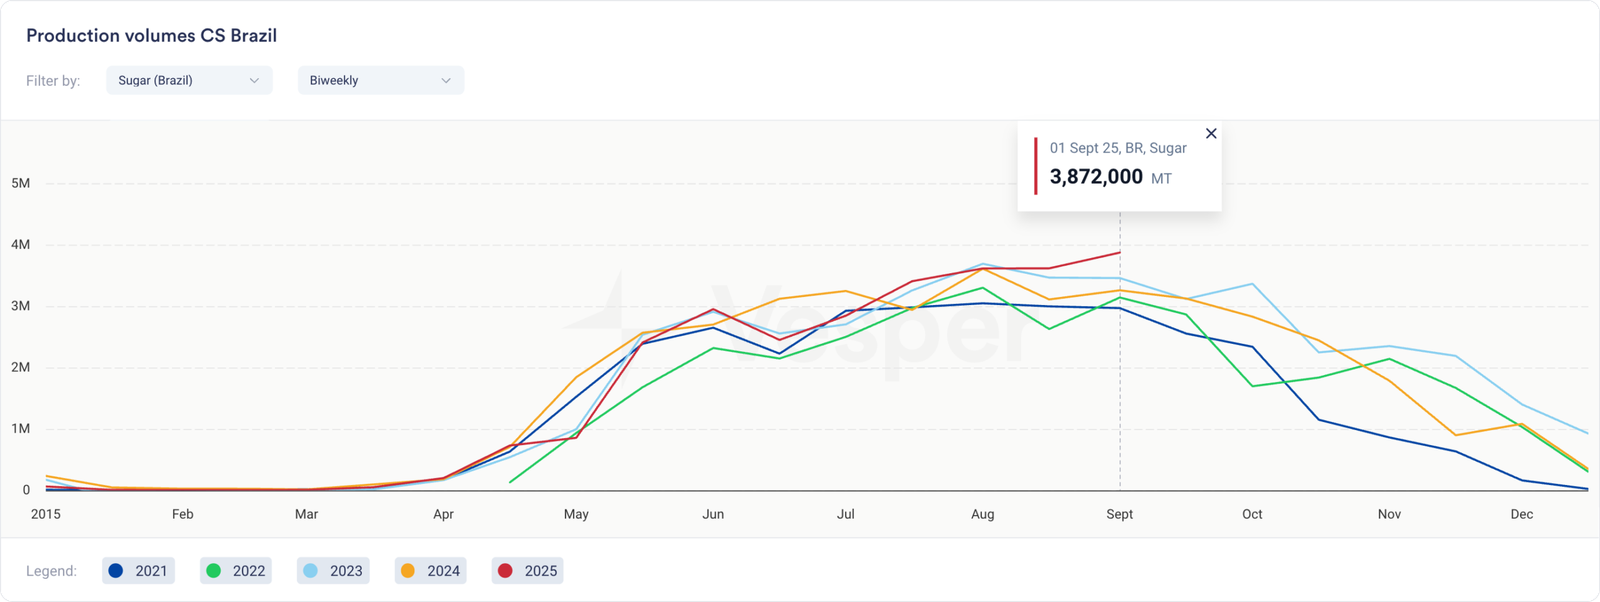Open the Biweekly frequency dropdown
Image resolution: width=1600 pixels, height=602 pixels.
point(380,80)
